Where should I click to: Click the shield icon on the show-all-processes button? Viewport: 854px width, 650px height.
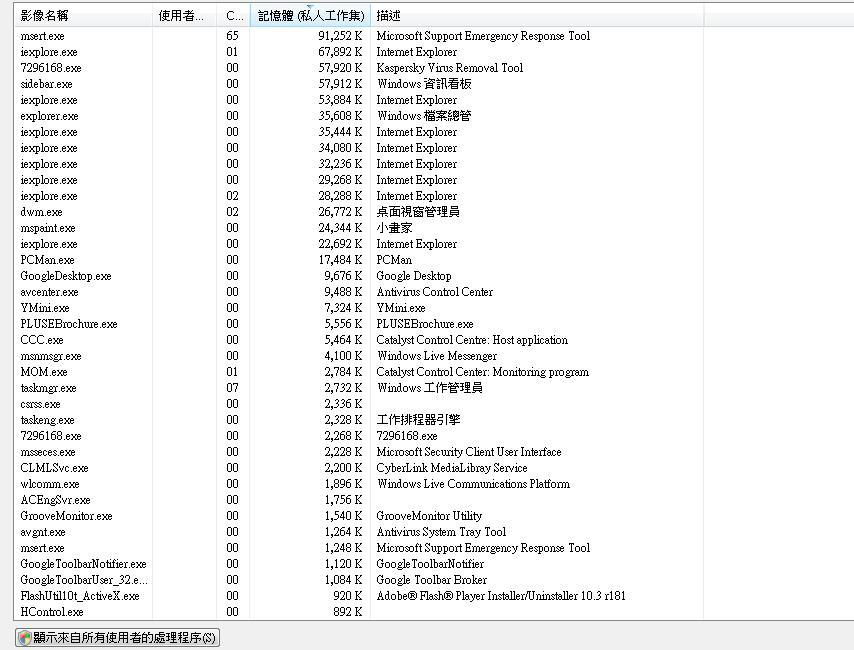[25, 637]
